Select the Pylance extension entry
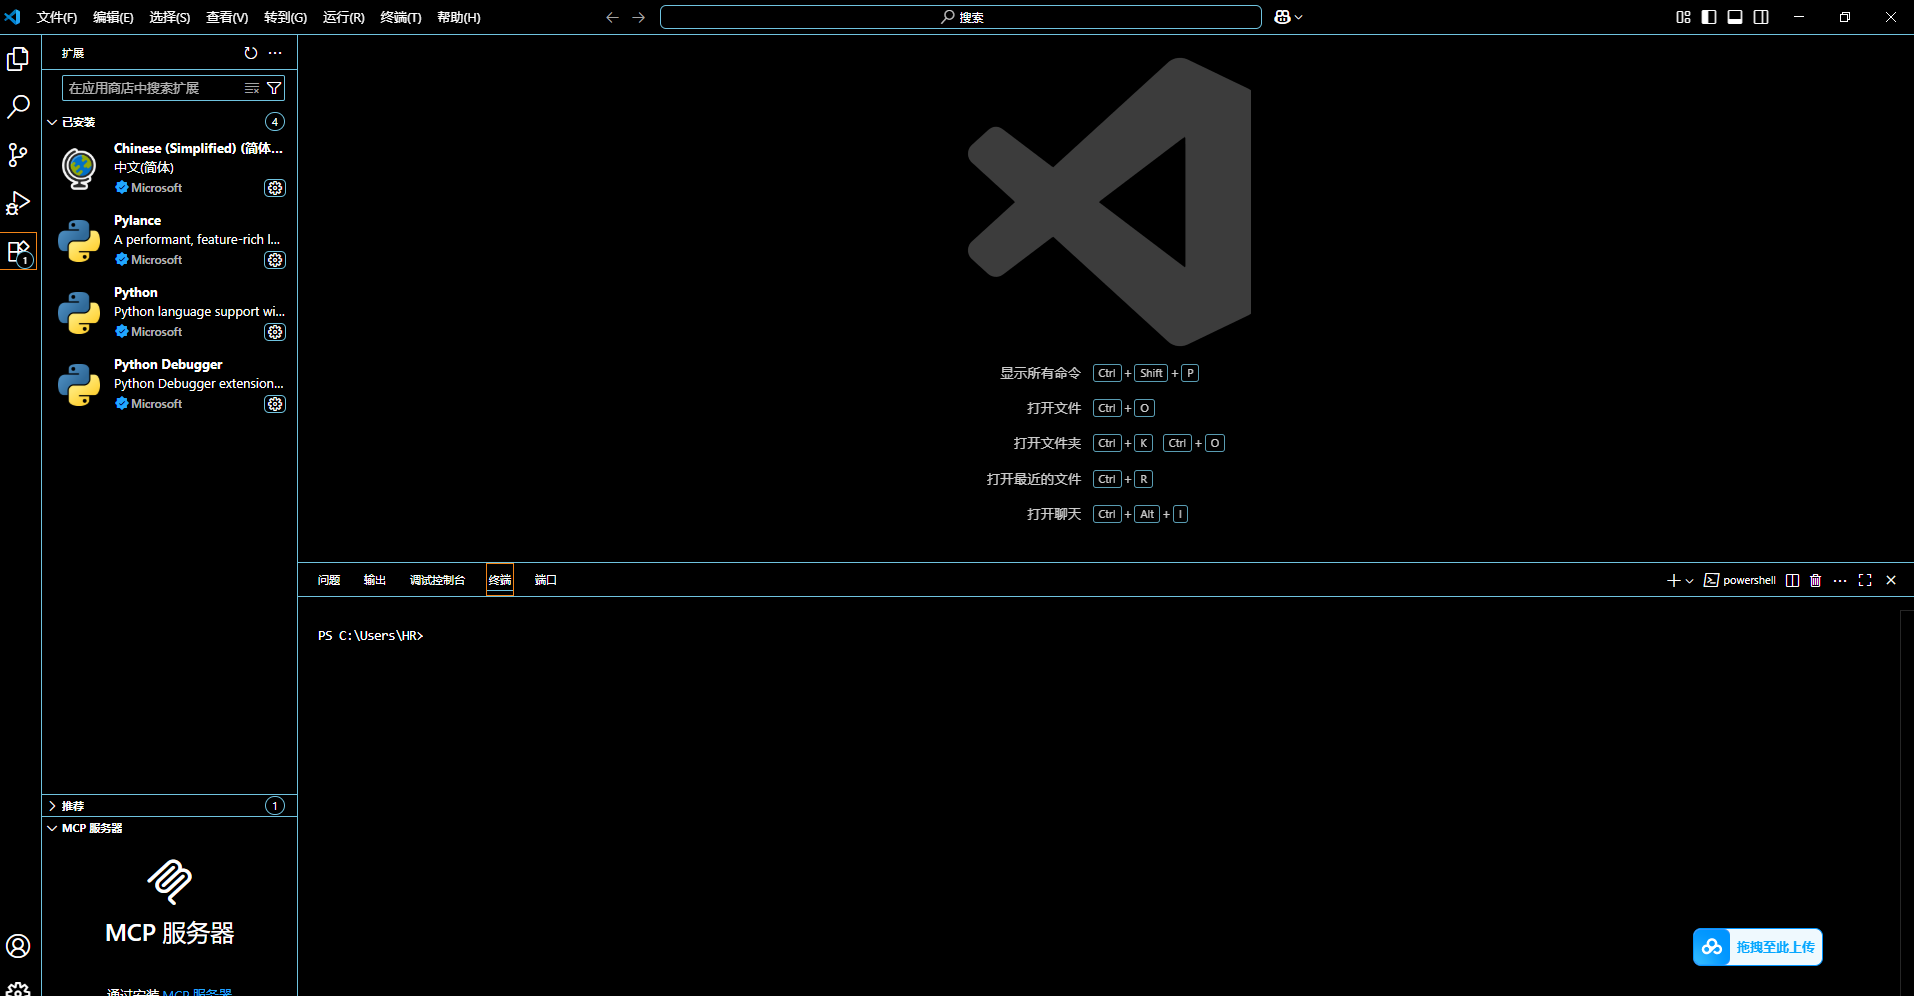 click(x=169, y=240)
